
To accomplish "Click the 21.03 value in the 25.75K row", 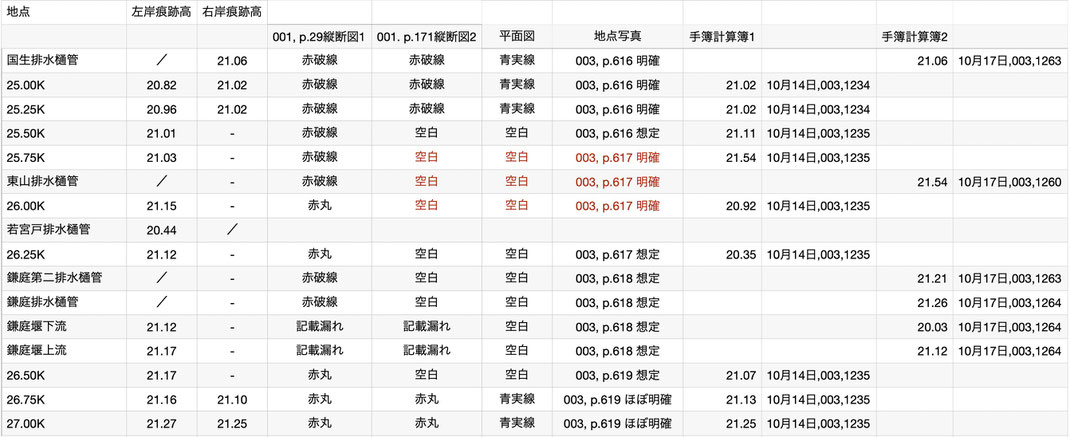I will (x=162, y=157).
